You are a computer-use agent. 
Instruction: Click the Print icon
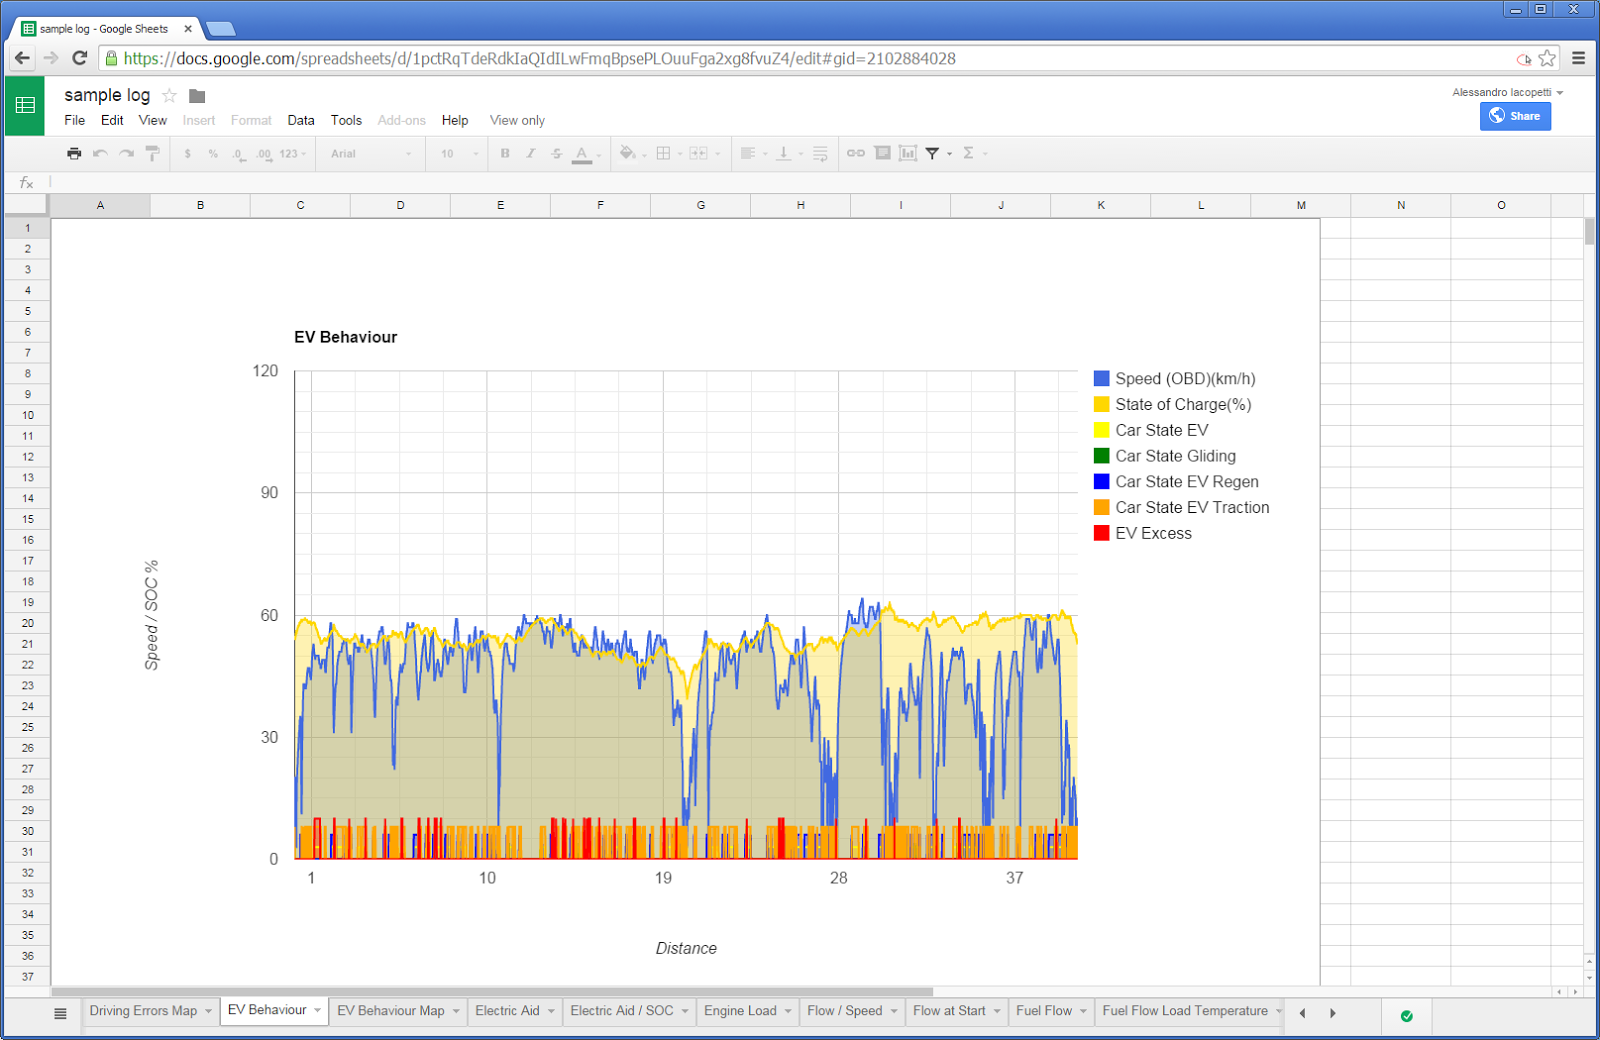74,153
